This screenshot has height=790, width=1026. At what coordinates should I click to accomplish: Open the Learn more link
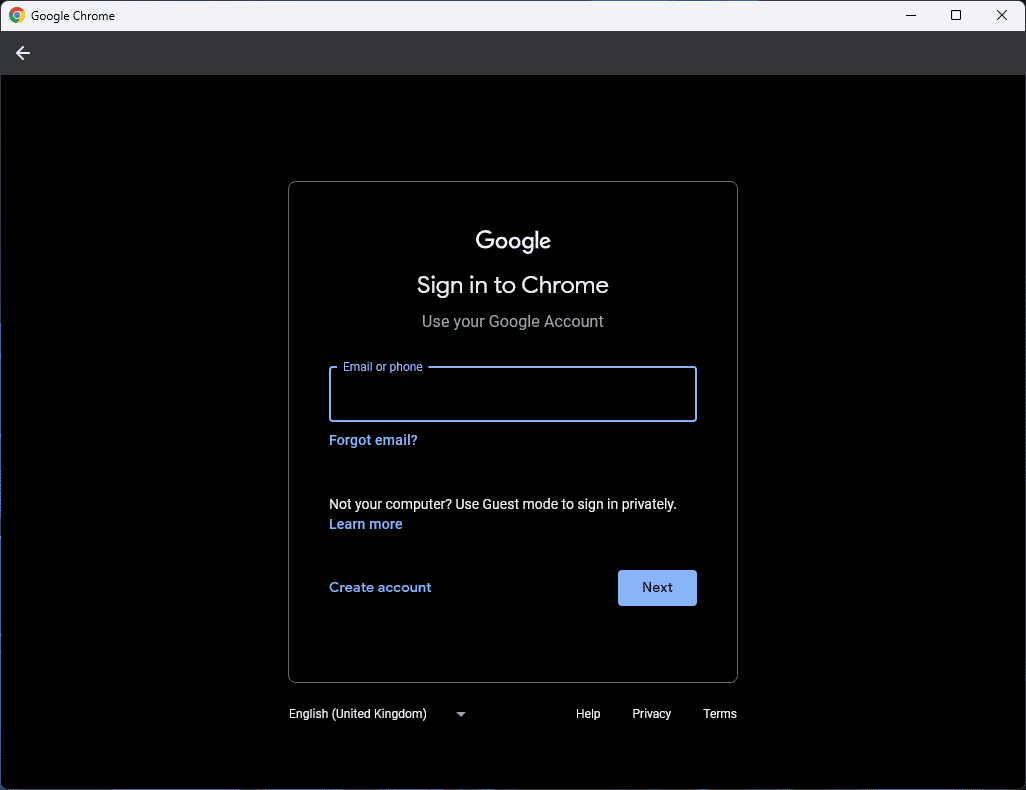[x=365, y=524]
